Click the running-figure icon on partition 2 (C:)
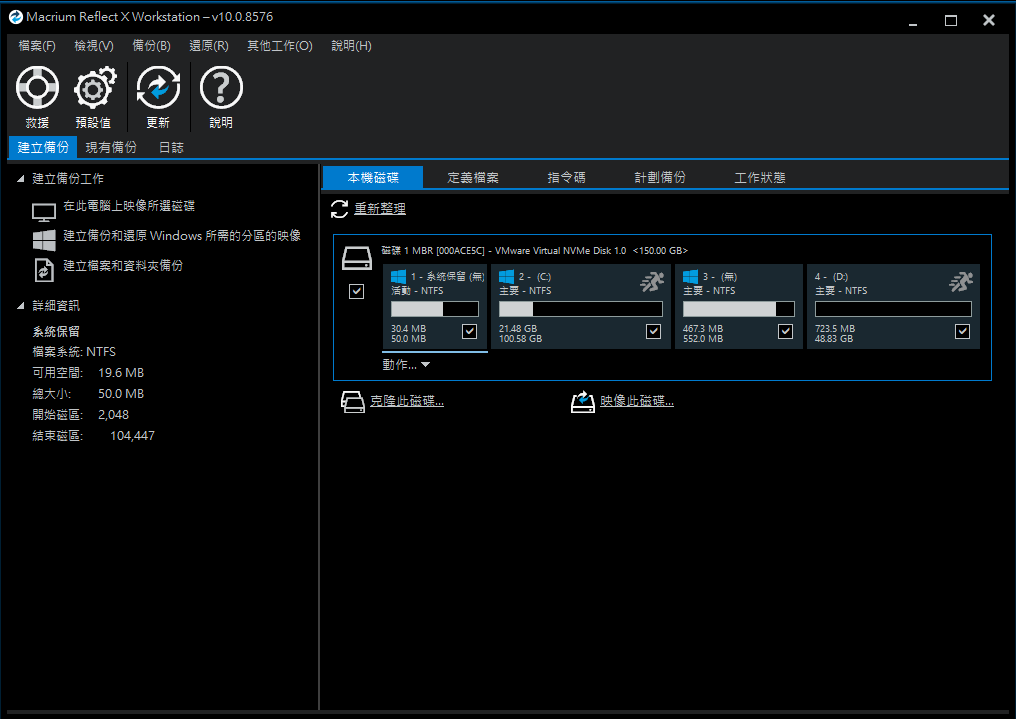Viewport: 1016px width, 719px height. 652,282
